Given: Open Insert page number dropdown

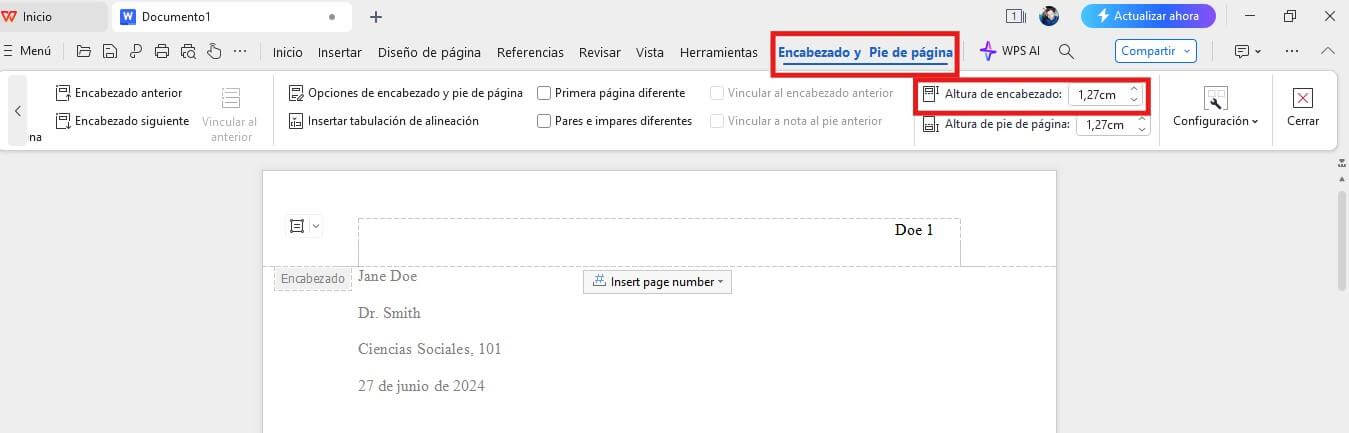Looking at the screenshot, I should (657, 282).
